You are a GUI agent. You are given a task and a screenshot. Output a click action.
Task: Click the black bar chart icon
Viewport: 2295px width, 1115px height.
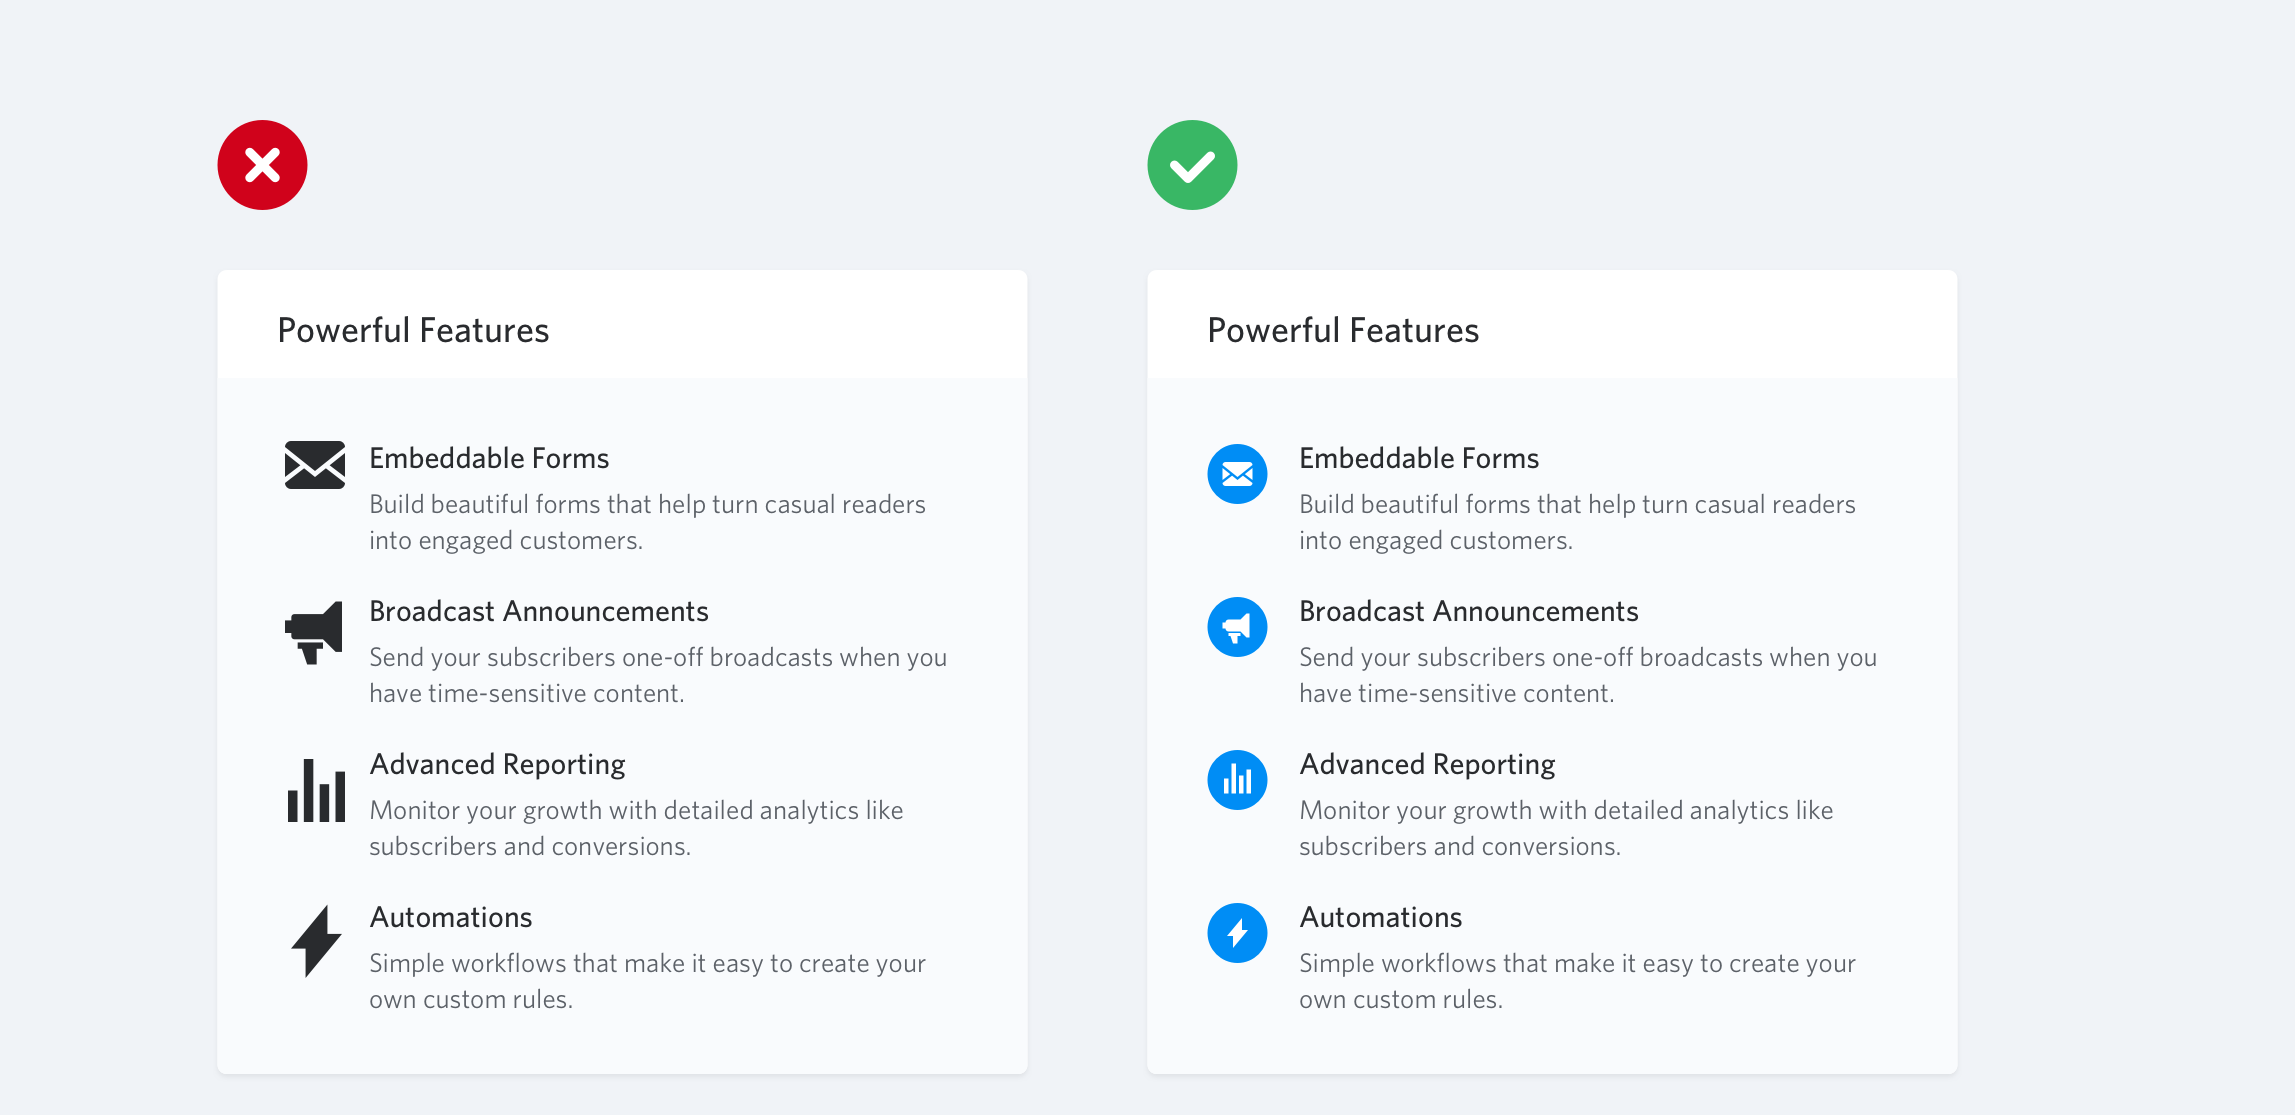click(x=316, y=790)
